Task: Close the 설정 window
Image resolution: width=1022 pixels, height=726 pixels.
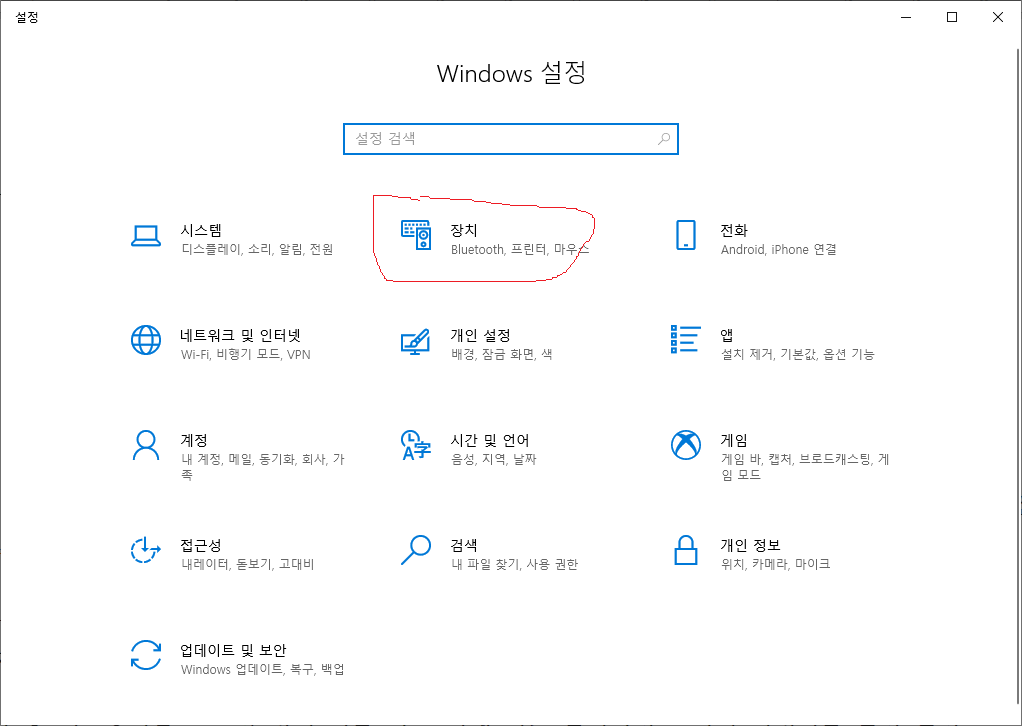Action: click(997, 18)
